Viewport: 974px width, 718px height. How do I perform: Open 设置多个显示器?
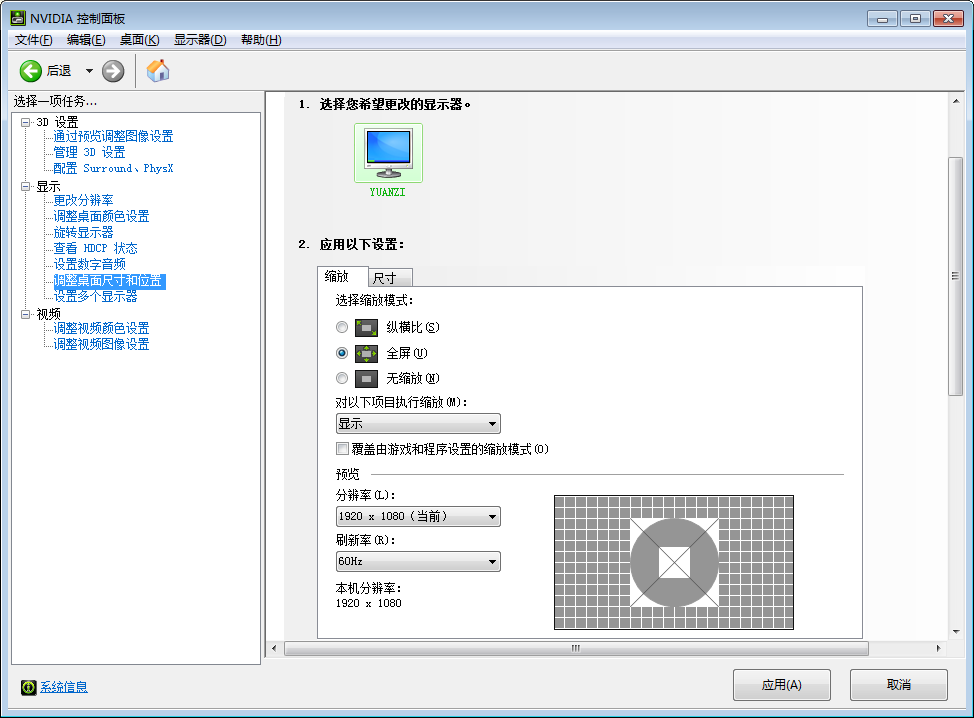(95, 296)
